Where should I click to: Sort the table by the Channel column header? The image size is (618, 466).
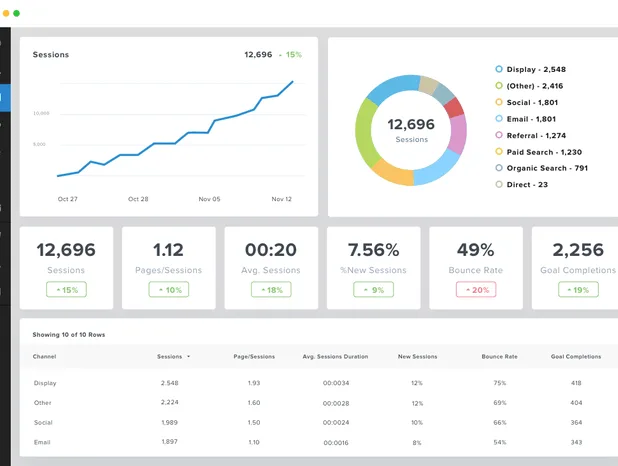coord(44,356)
